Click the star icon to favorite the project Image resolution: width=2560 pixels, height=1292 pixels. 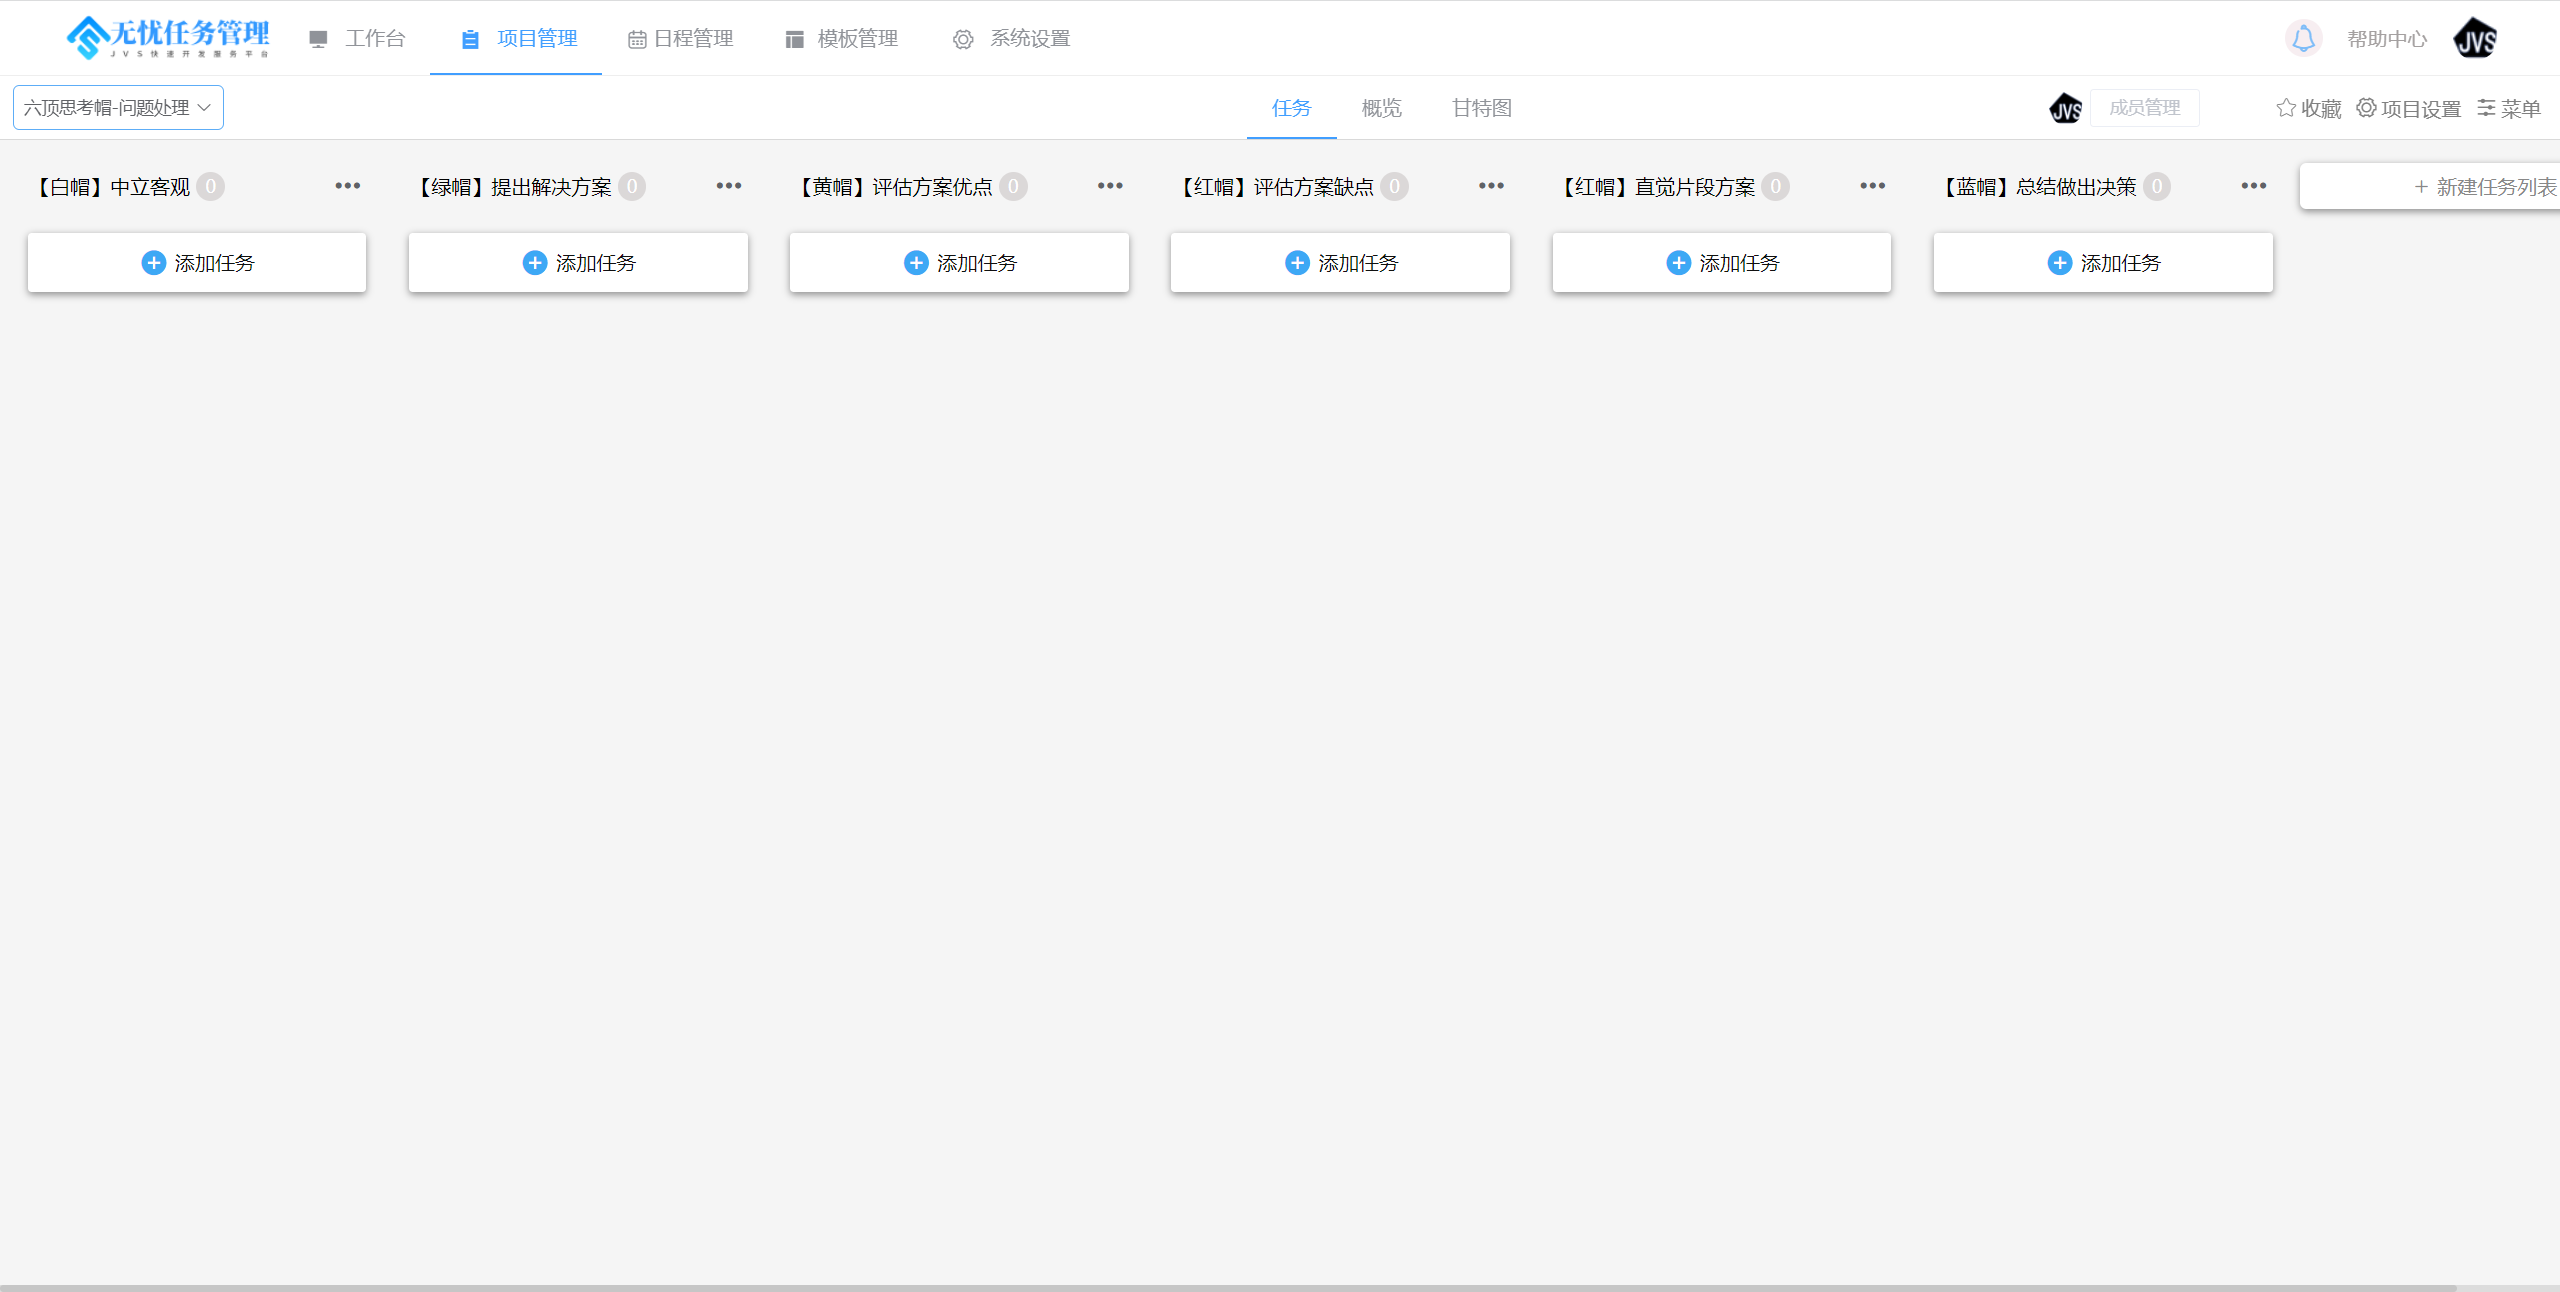2286,108
